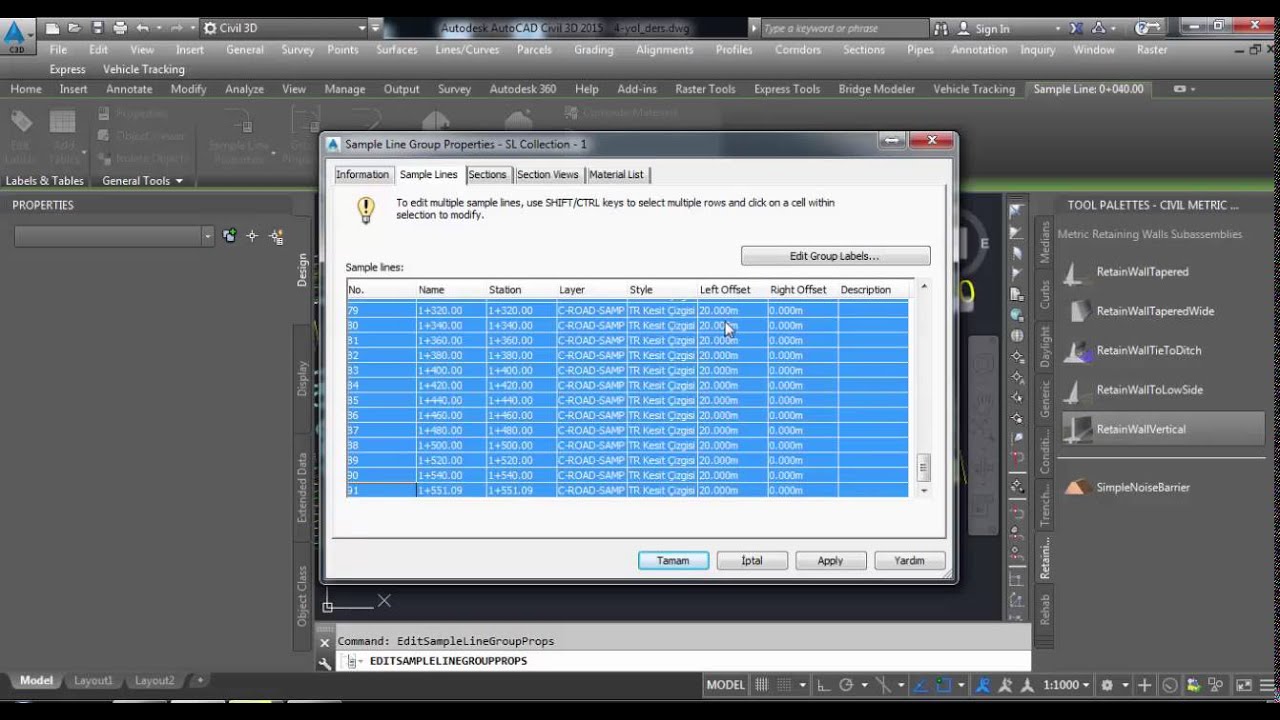Switch to the Information tab in dialog
The image size is (1280, 720).
click(x=362, y=174)
